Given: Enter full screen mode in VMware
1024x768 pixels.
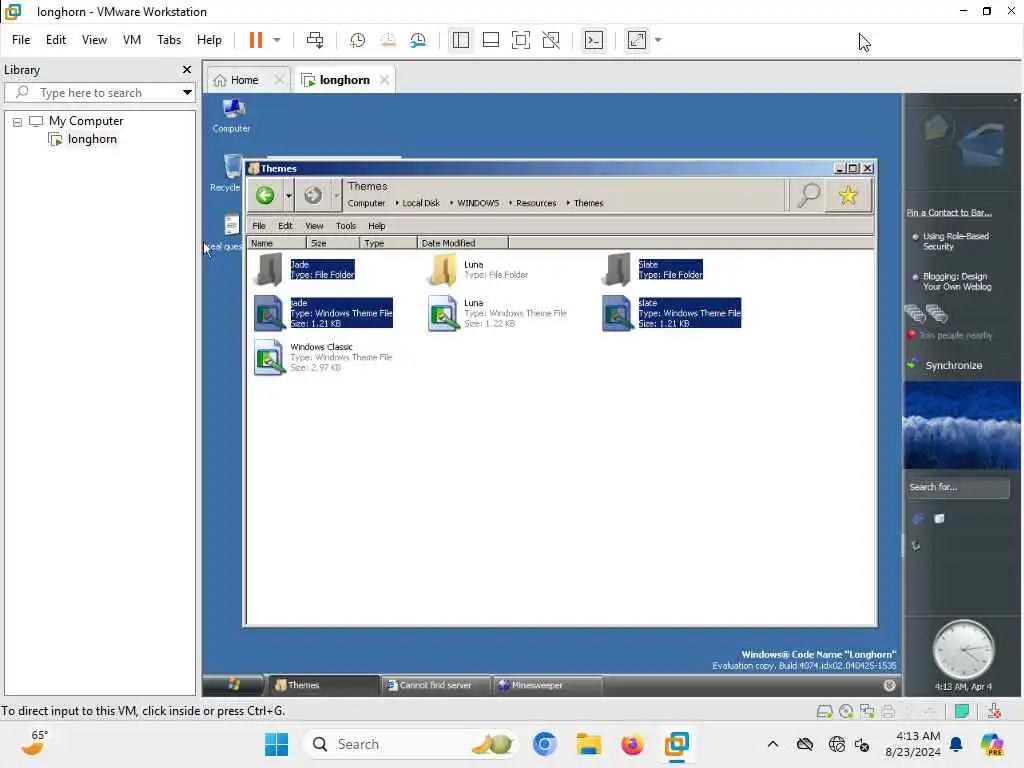Looking at the screenshot, I should 520,40.
